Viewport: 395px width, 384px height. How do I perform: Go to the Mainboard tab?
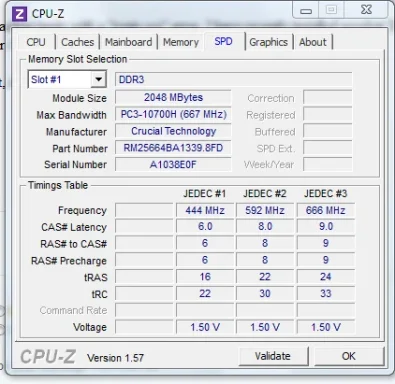[x=128, y=42]
